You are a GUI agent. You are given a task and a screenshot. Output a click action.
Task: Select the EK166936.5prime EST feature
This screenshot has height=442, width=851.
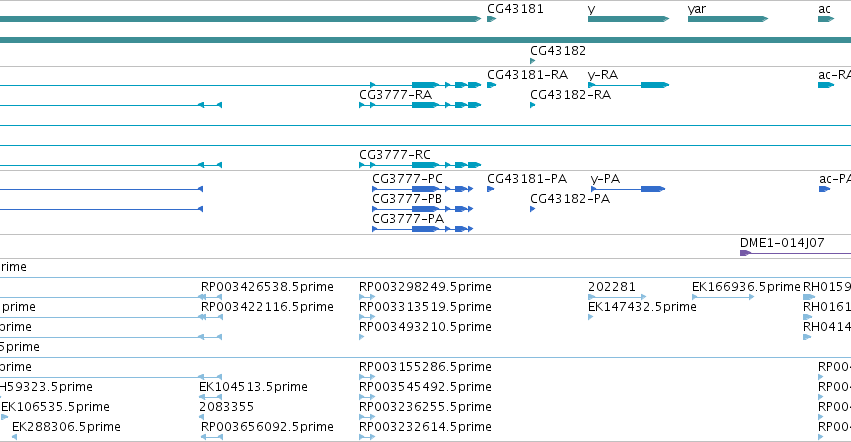point(723,297)
